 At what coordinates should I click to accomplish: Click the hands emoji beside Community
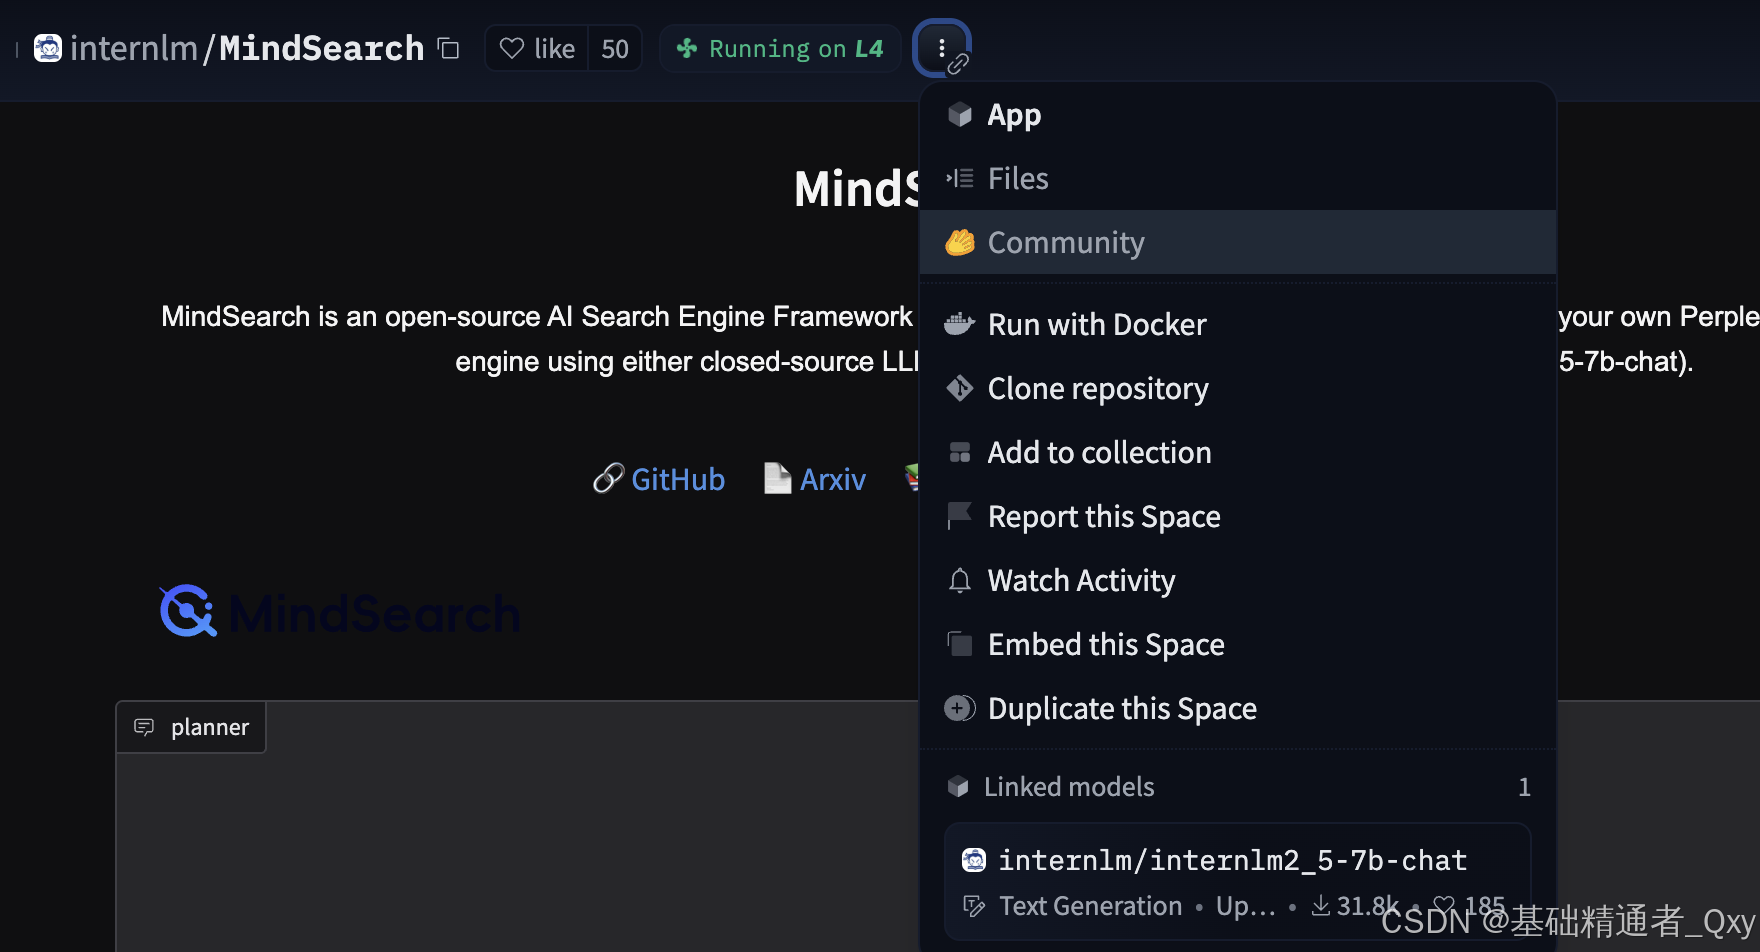coord(960,242)
